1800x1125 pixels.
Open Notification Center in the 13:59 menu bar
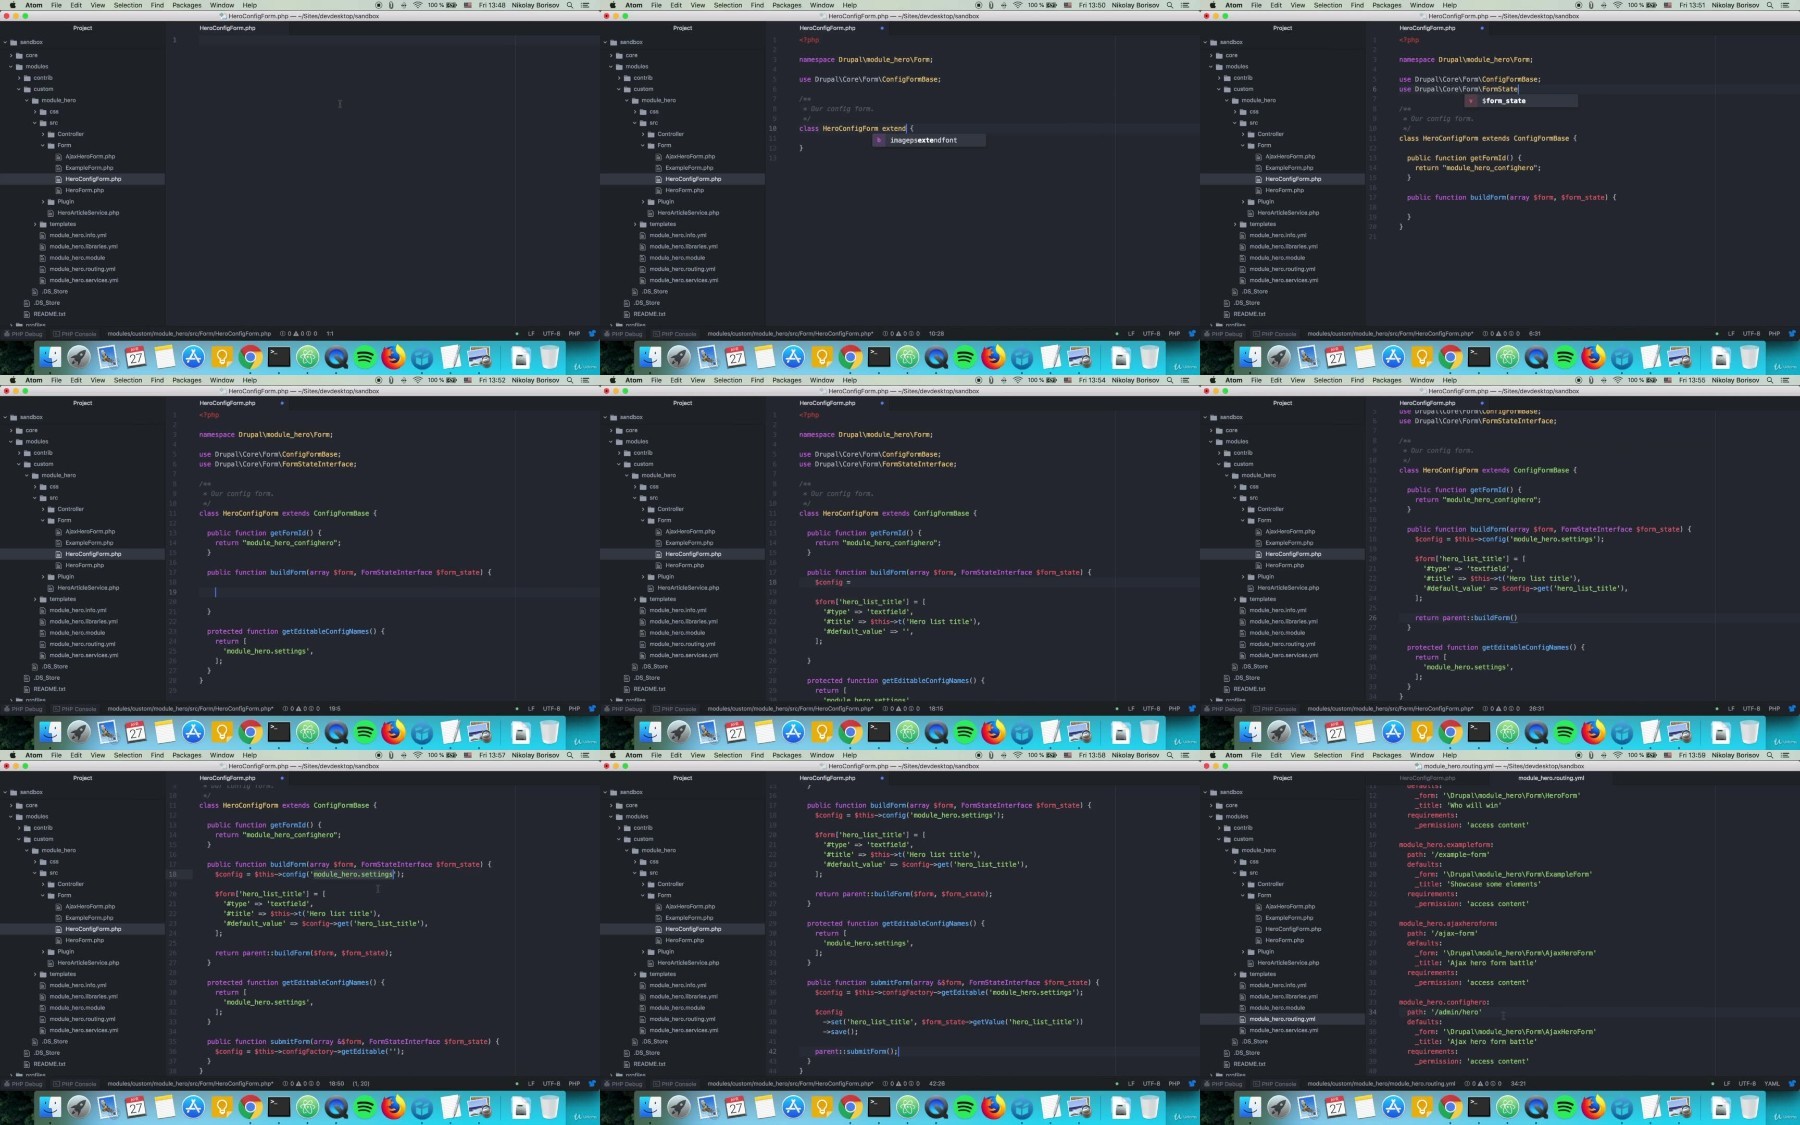tap(1785, 755)
